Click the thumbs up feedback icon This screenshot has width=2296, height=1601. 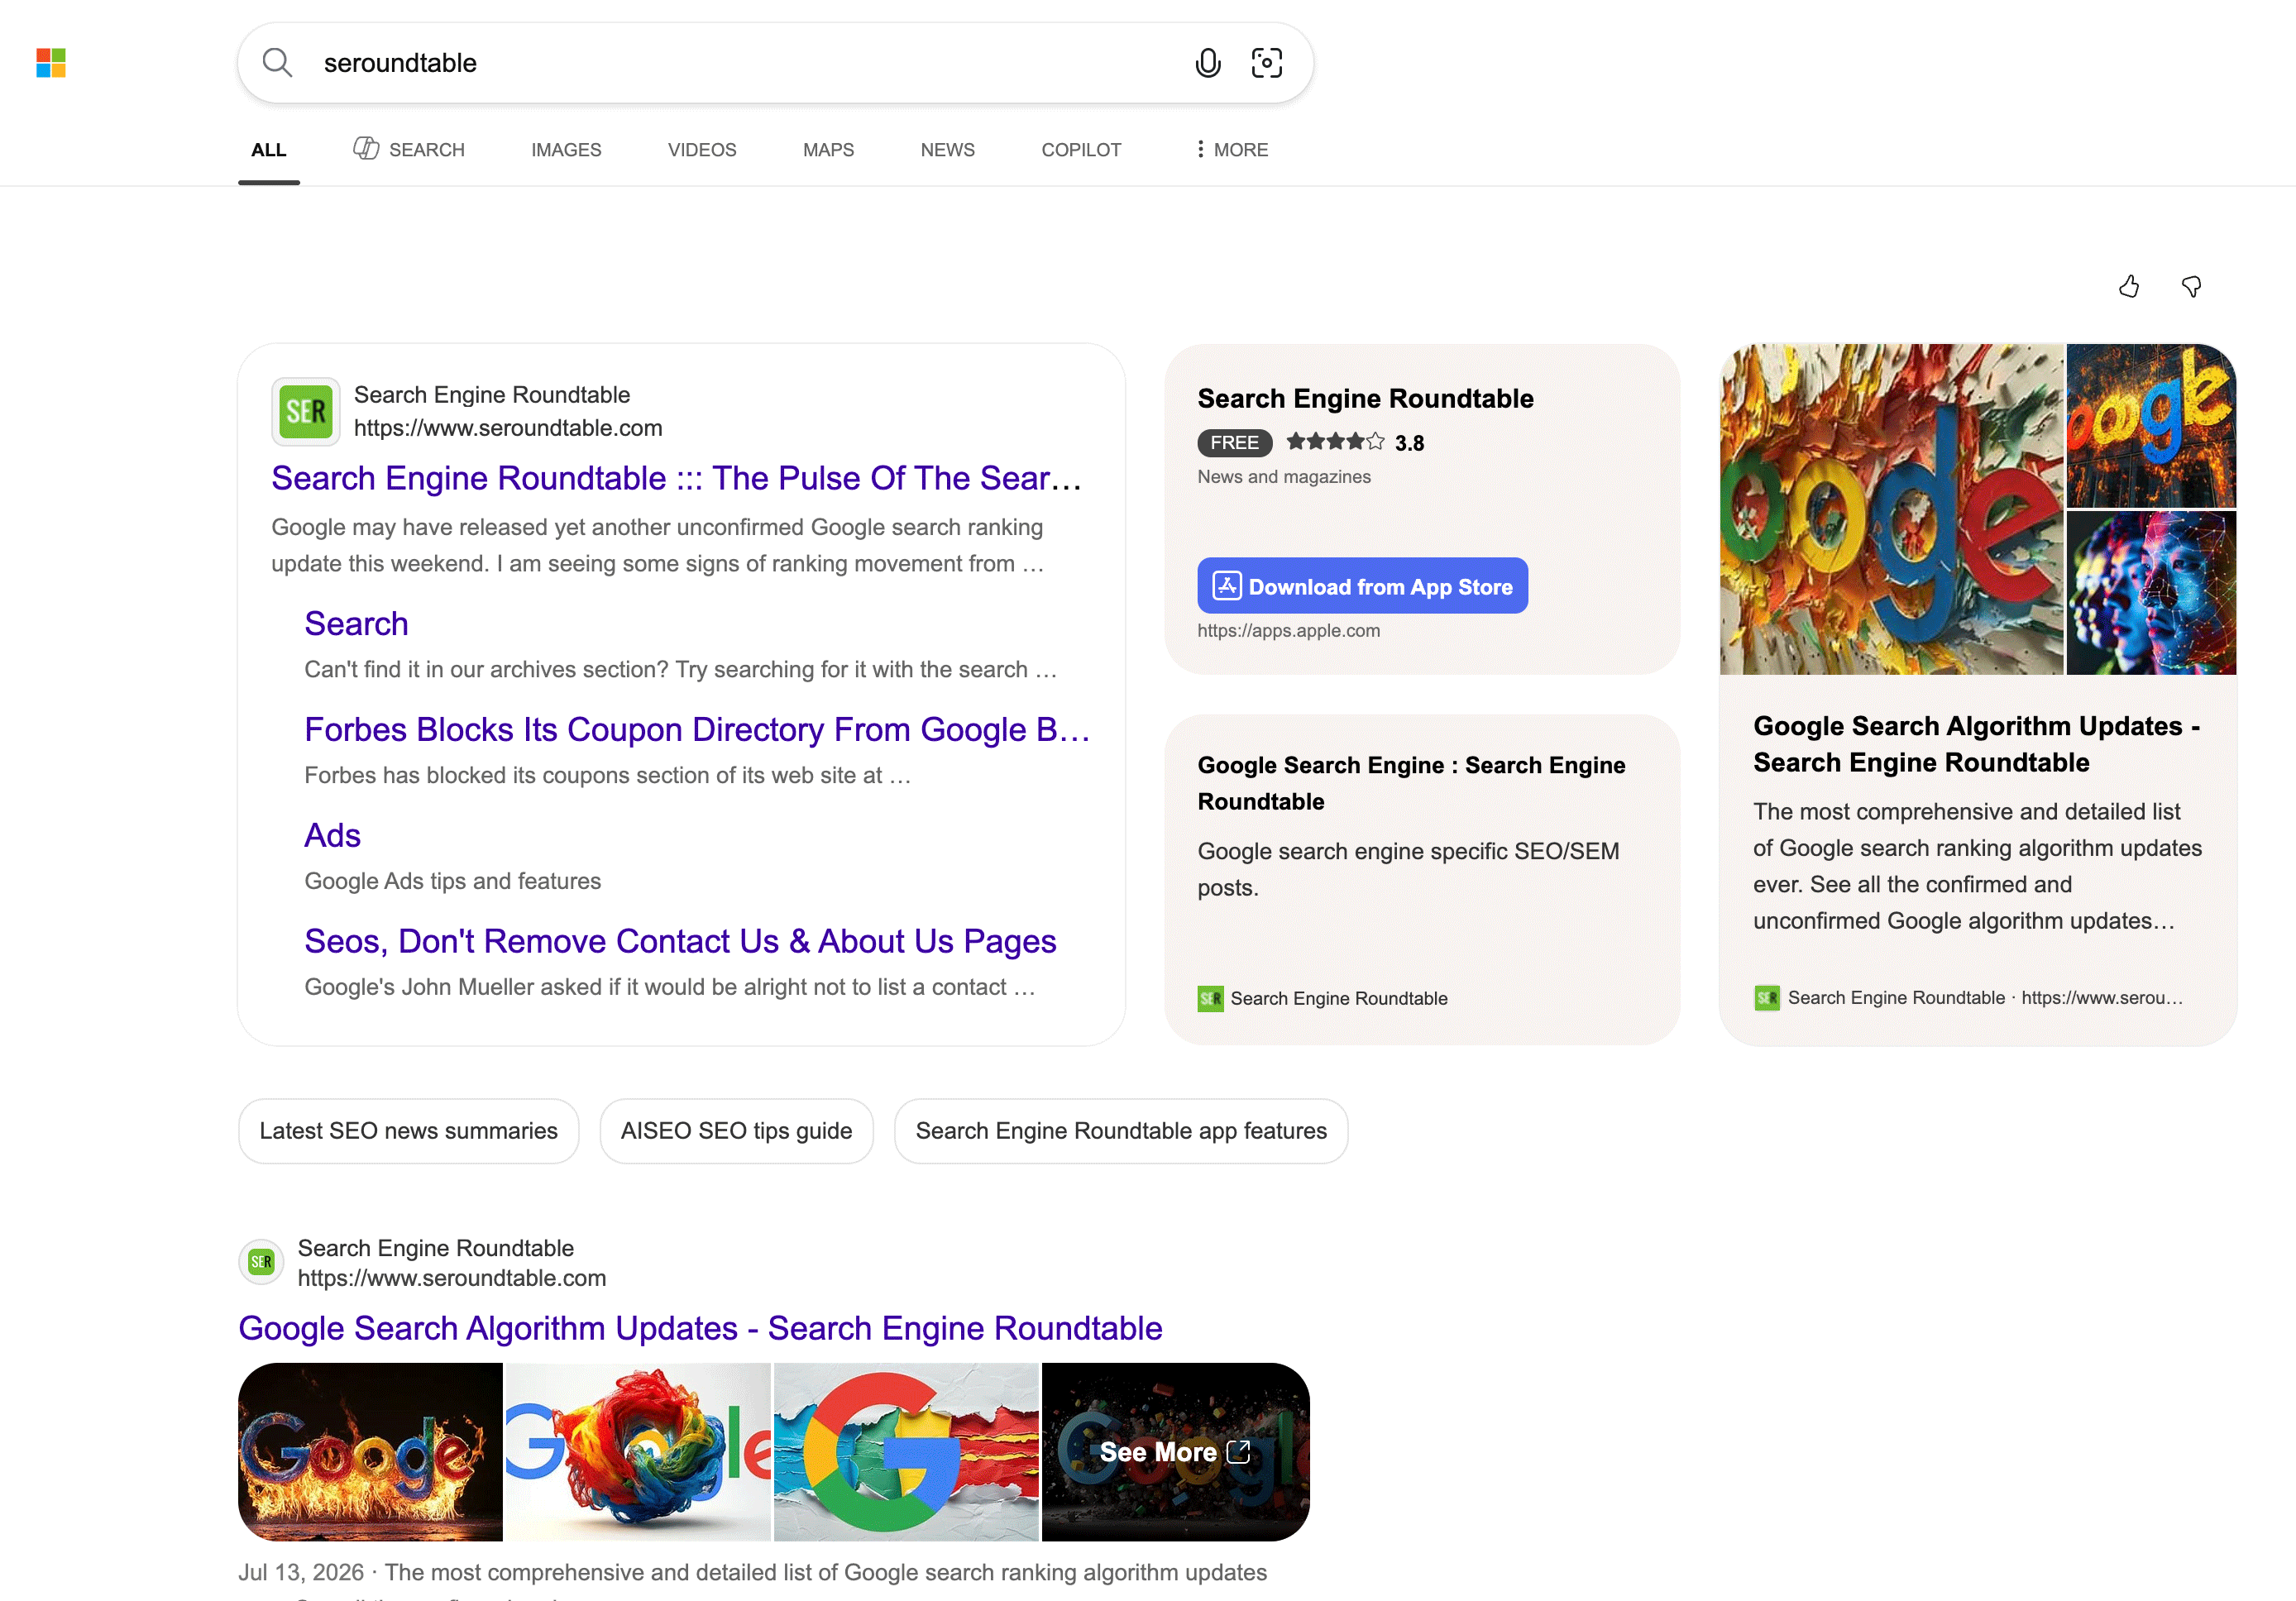point(2129,287)
